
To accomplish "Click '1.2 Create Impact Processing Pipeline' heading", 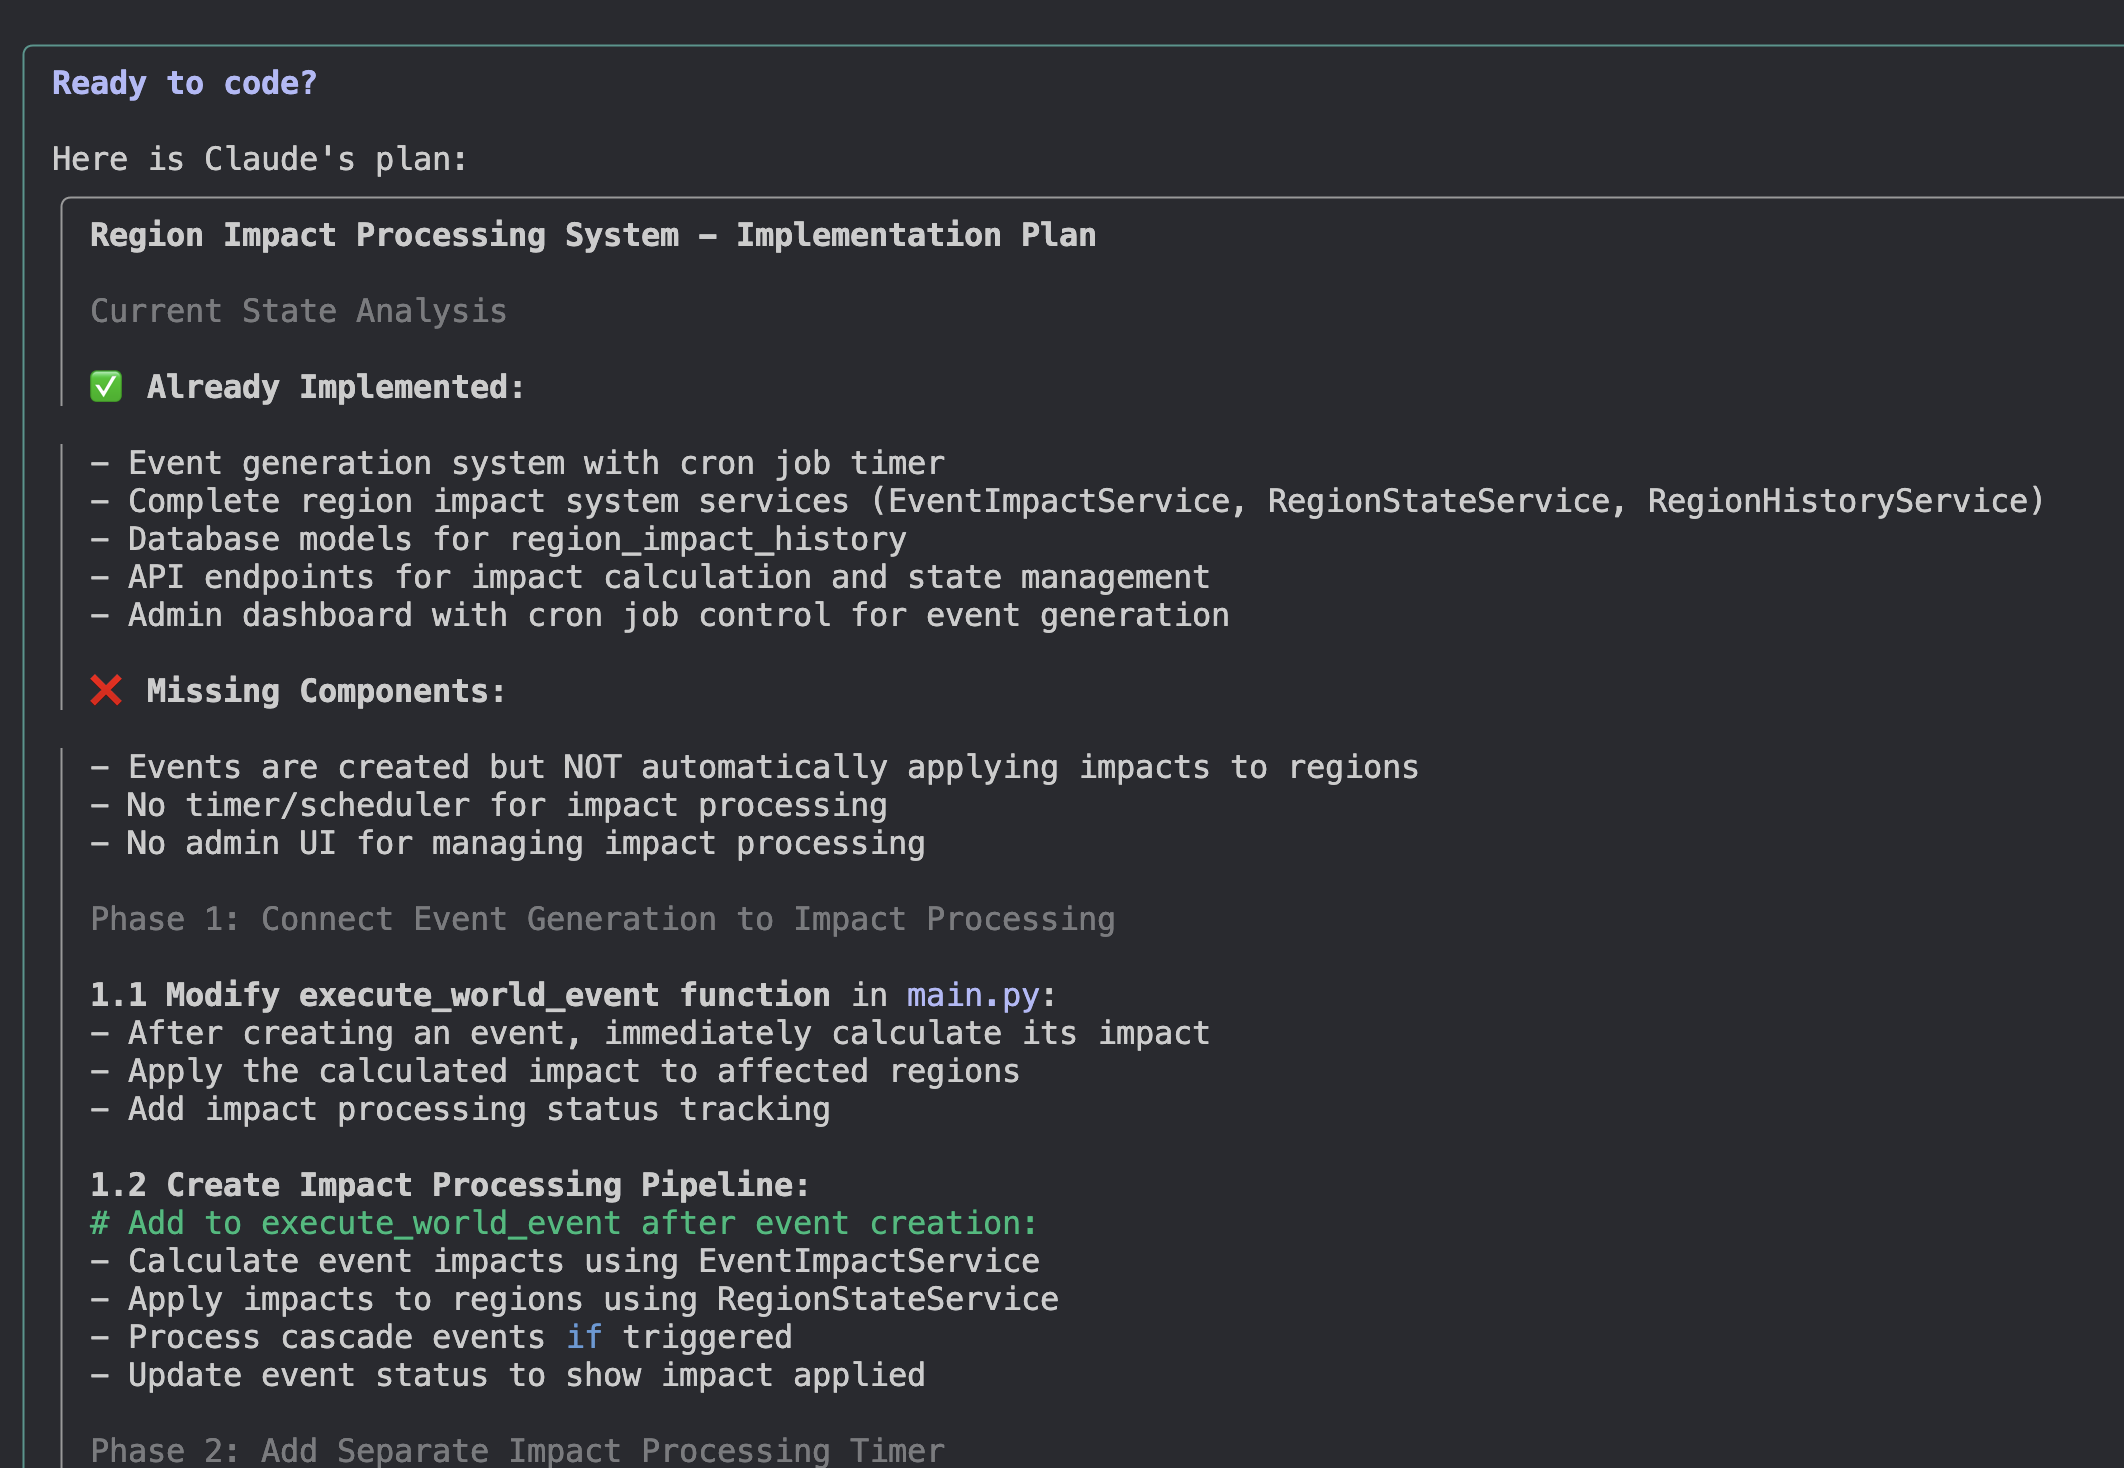I will coord(449,1185).
